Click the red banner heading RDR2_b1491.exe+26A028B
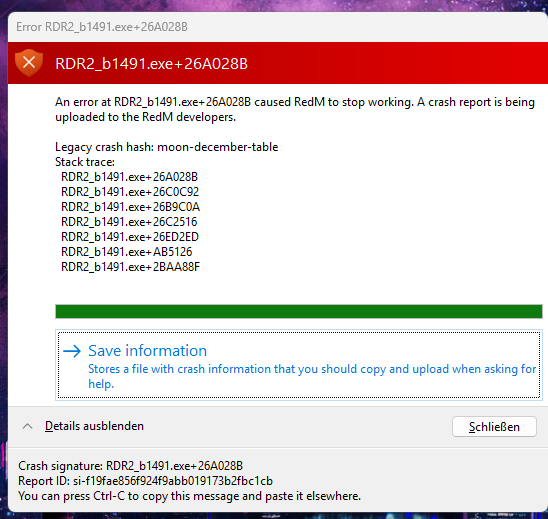This screenshot has width=548, height=519. [151, 64]
